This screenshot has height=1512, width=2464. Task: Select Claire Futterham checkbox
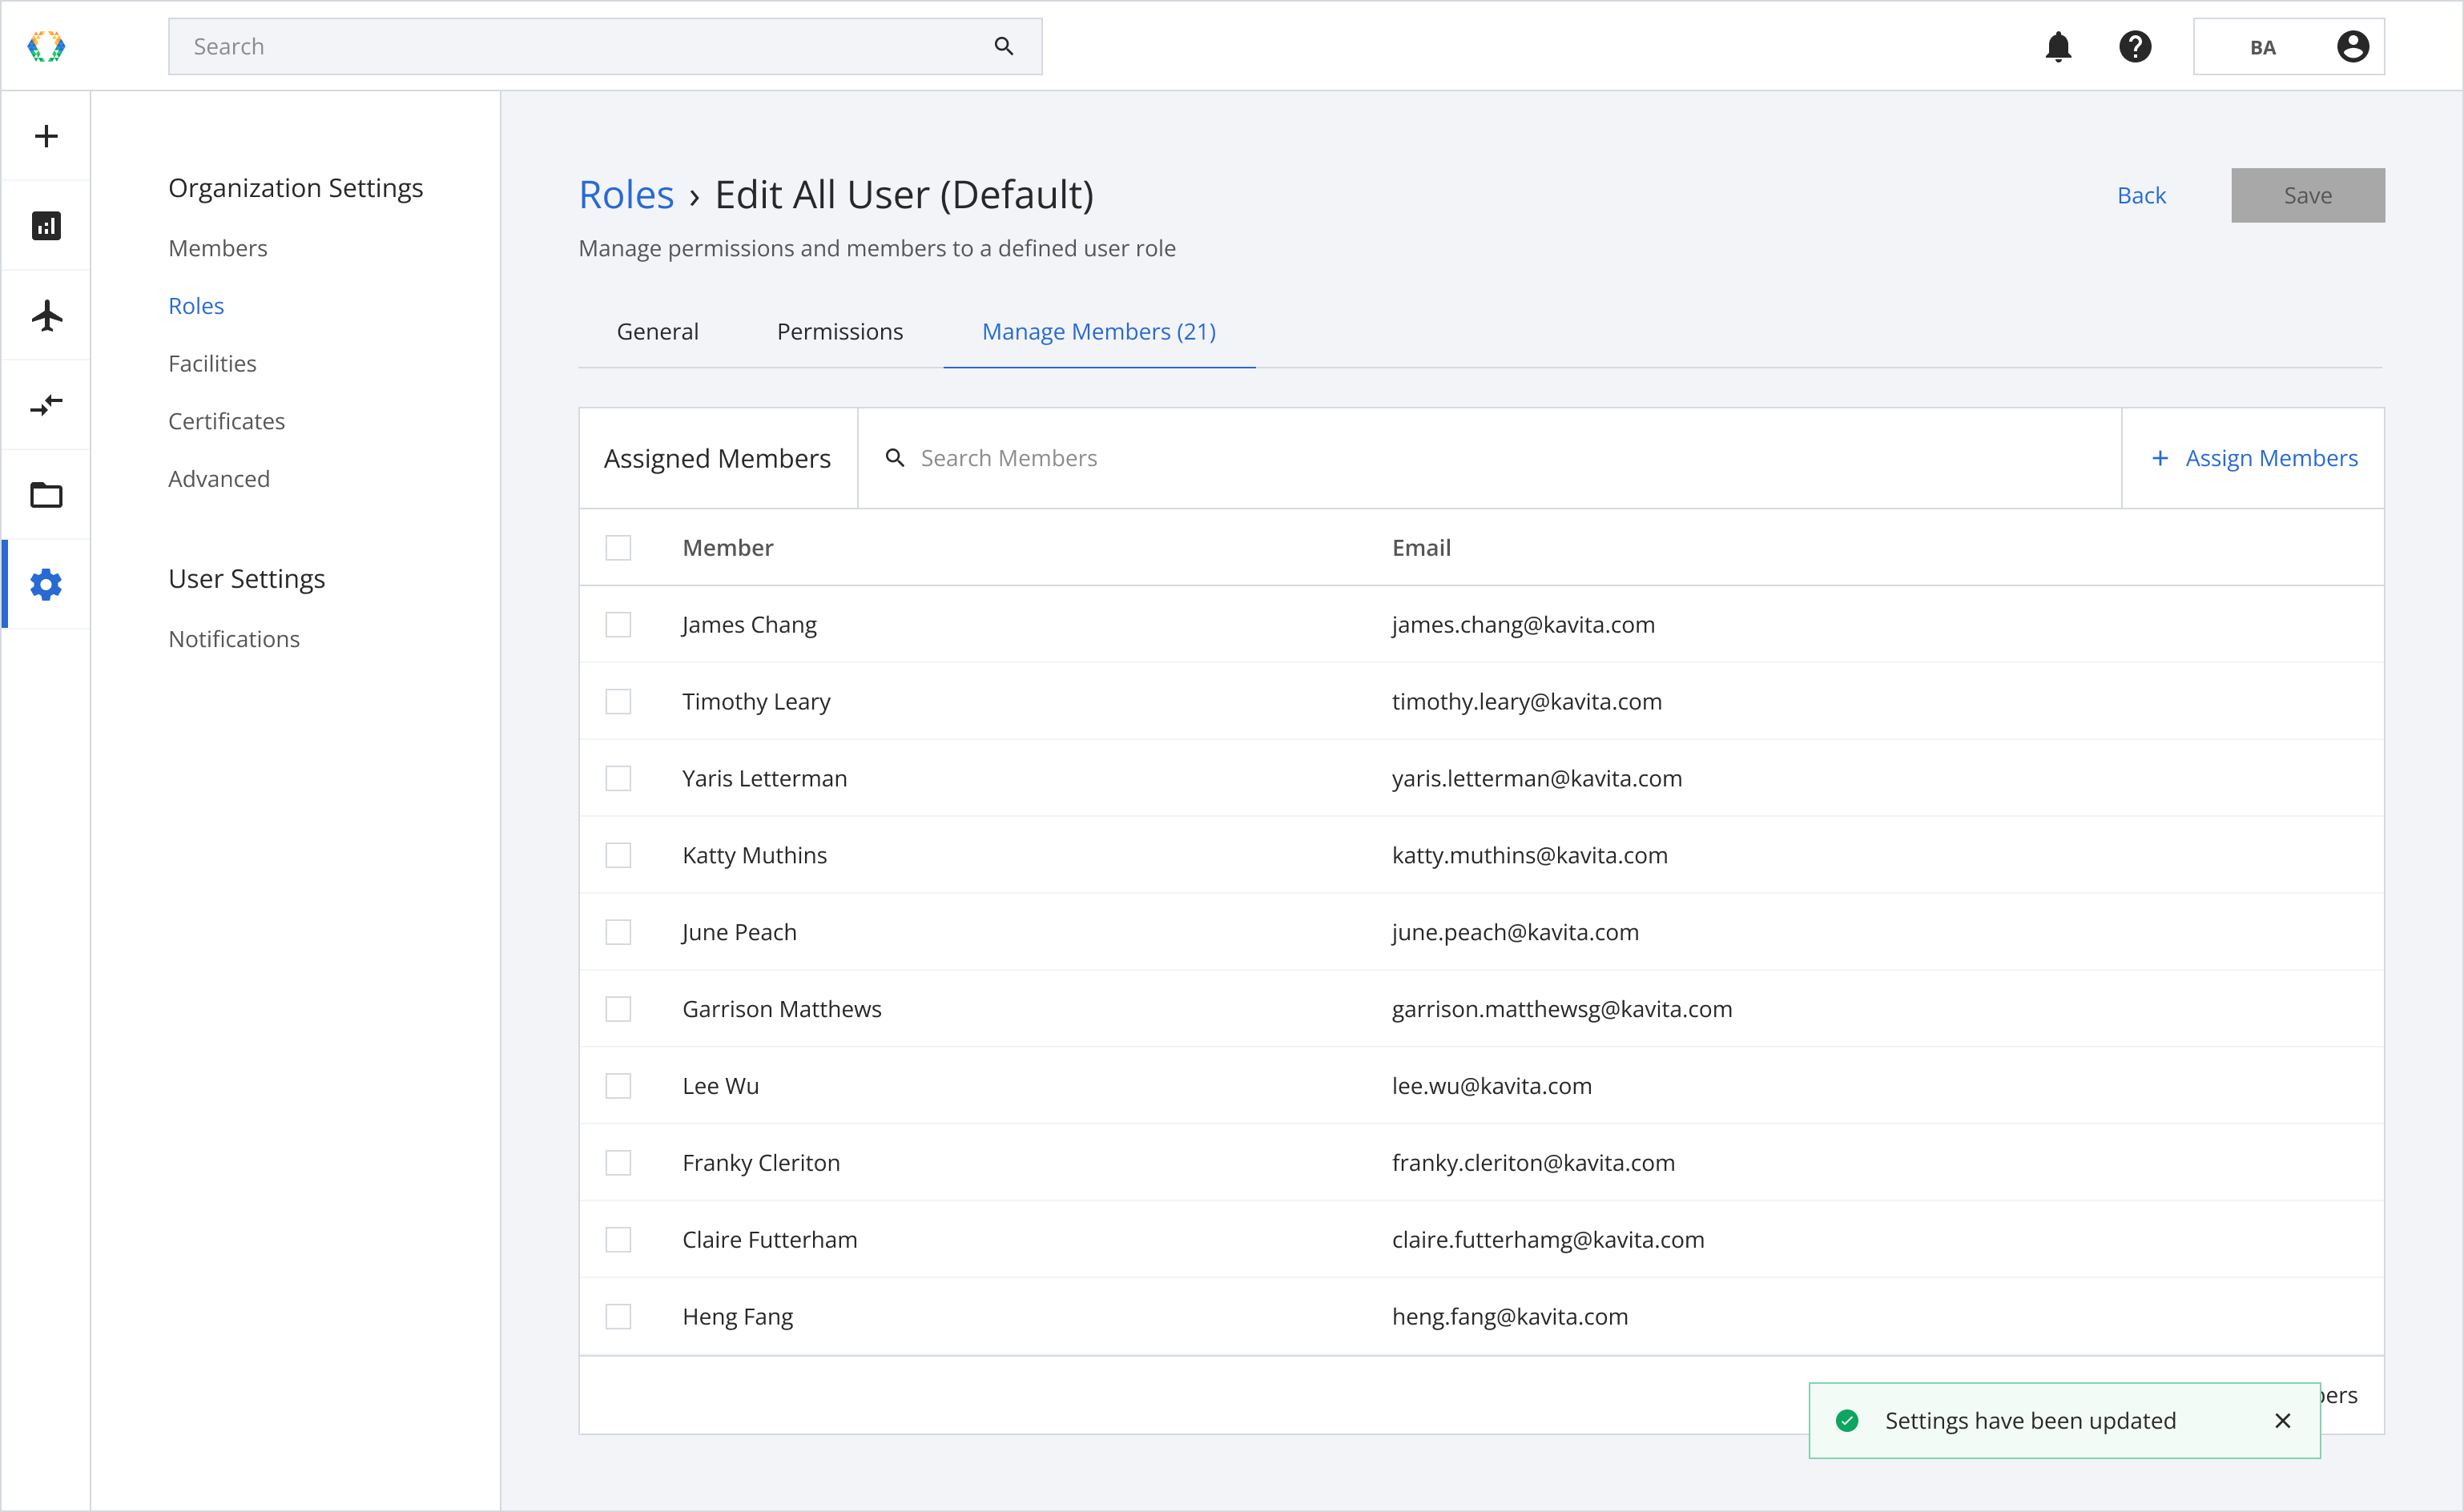pos(618,1241)
